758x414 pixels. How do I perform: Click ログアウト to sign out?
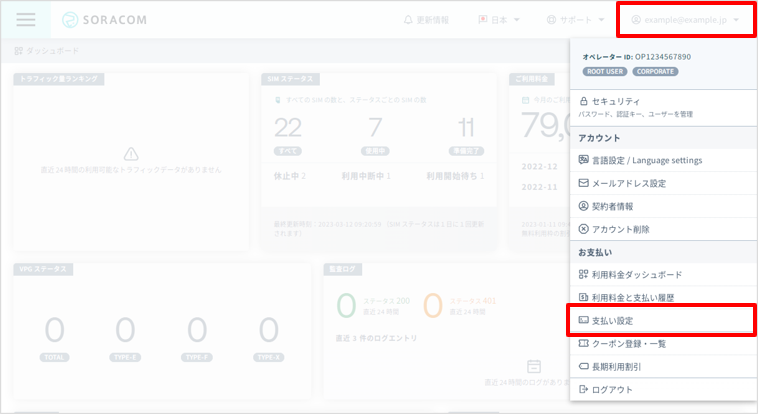(x=663, y=389)
